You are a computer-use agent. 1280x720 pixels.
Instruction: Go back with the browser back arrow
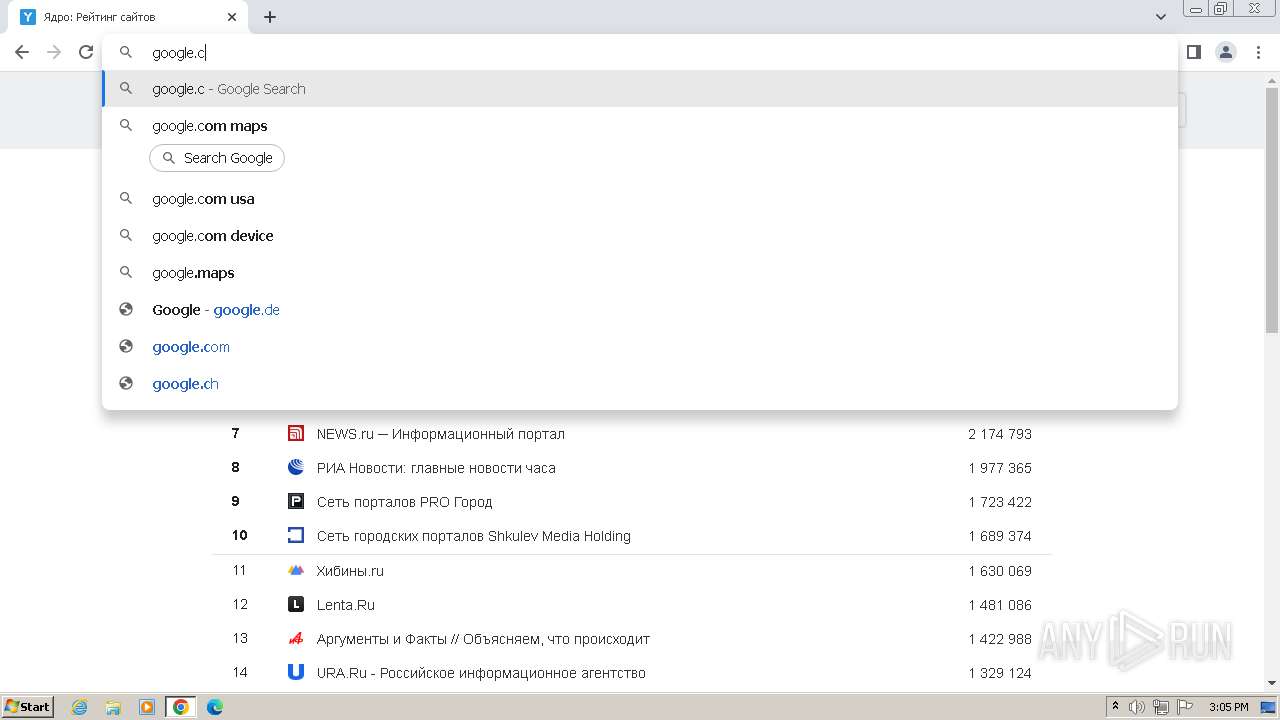(22, 52)
